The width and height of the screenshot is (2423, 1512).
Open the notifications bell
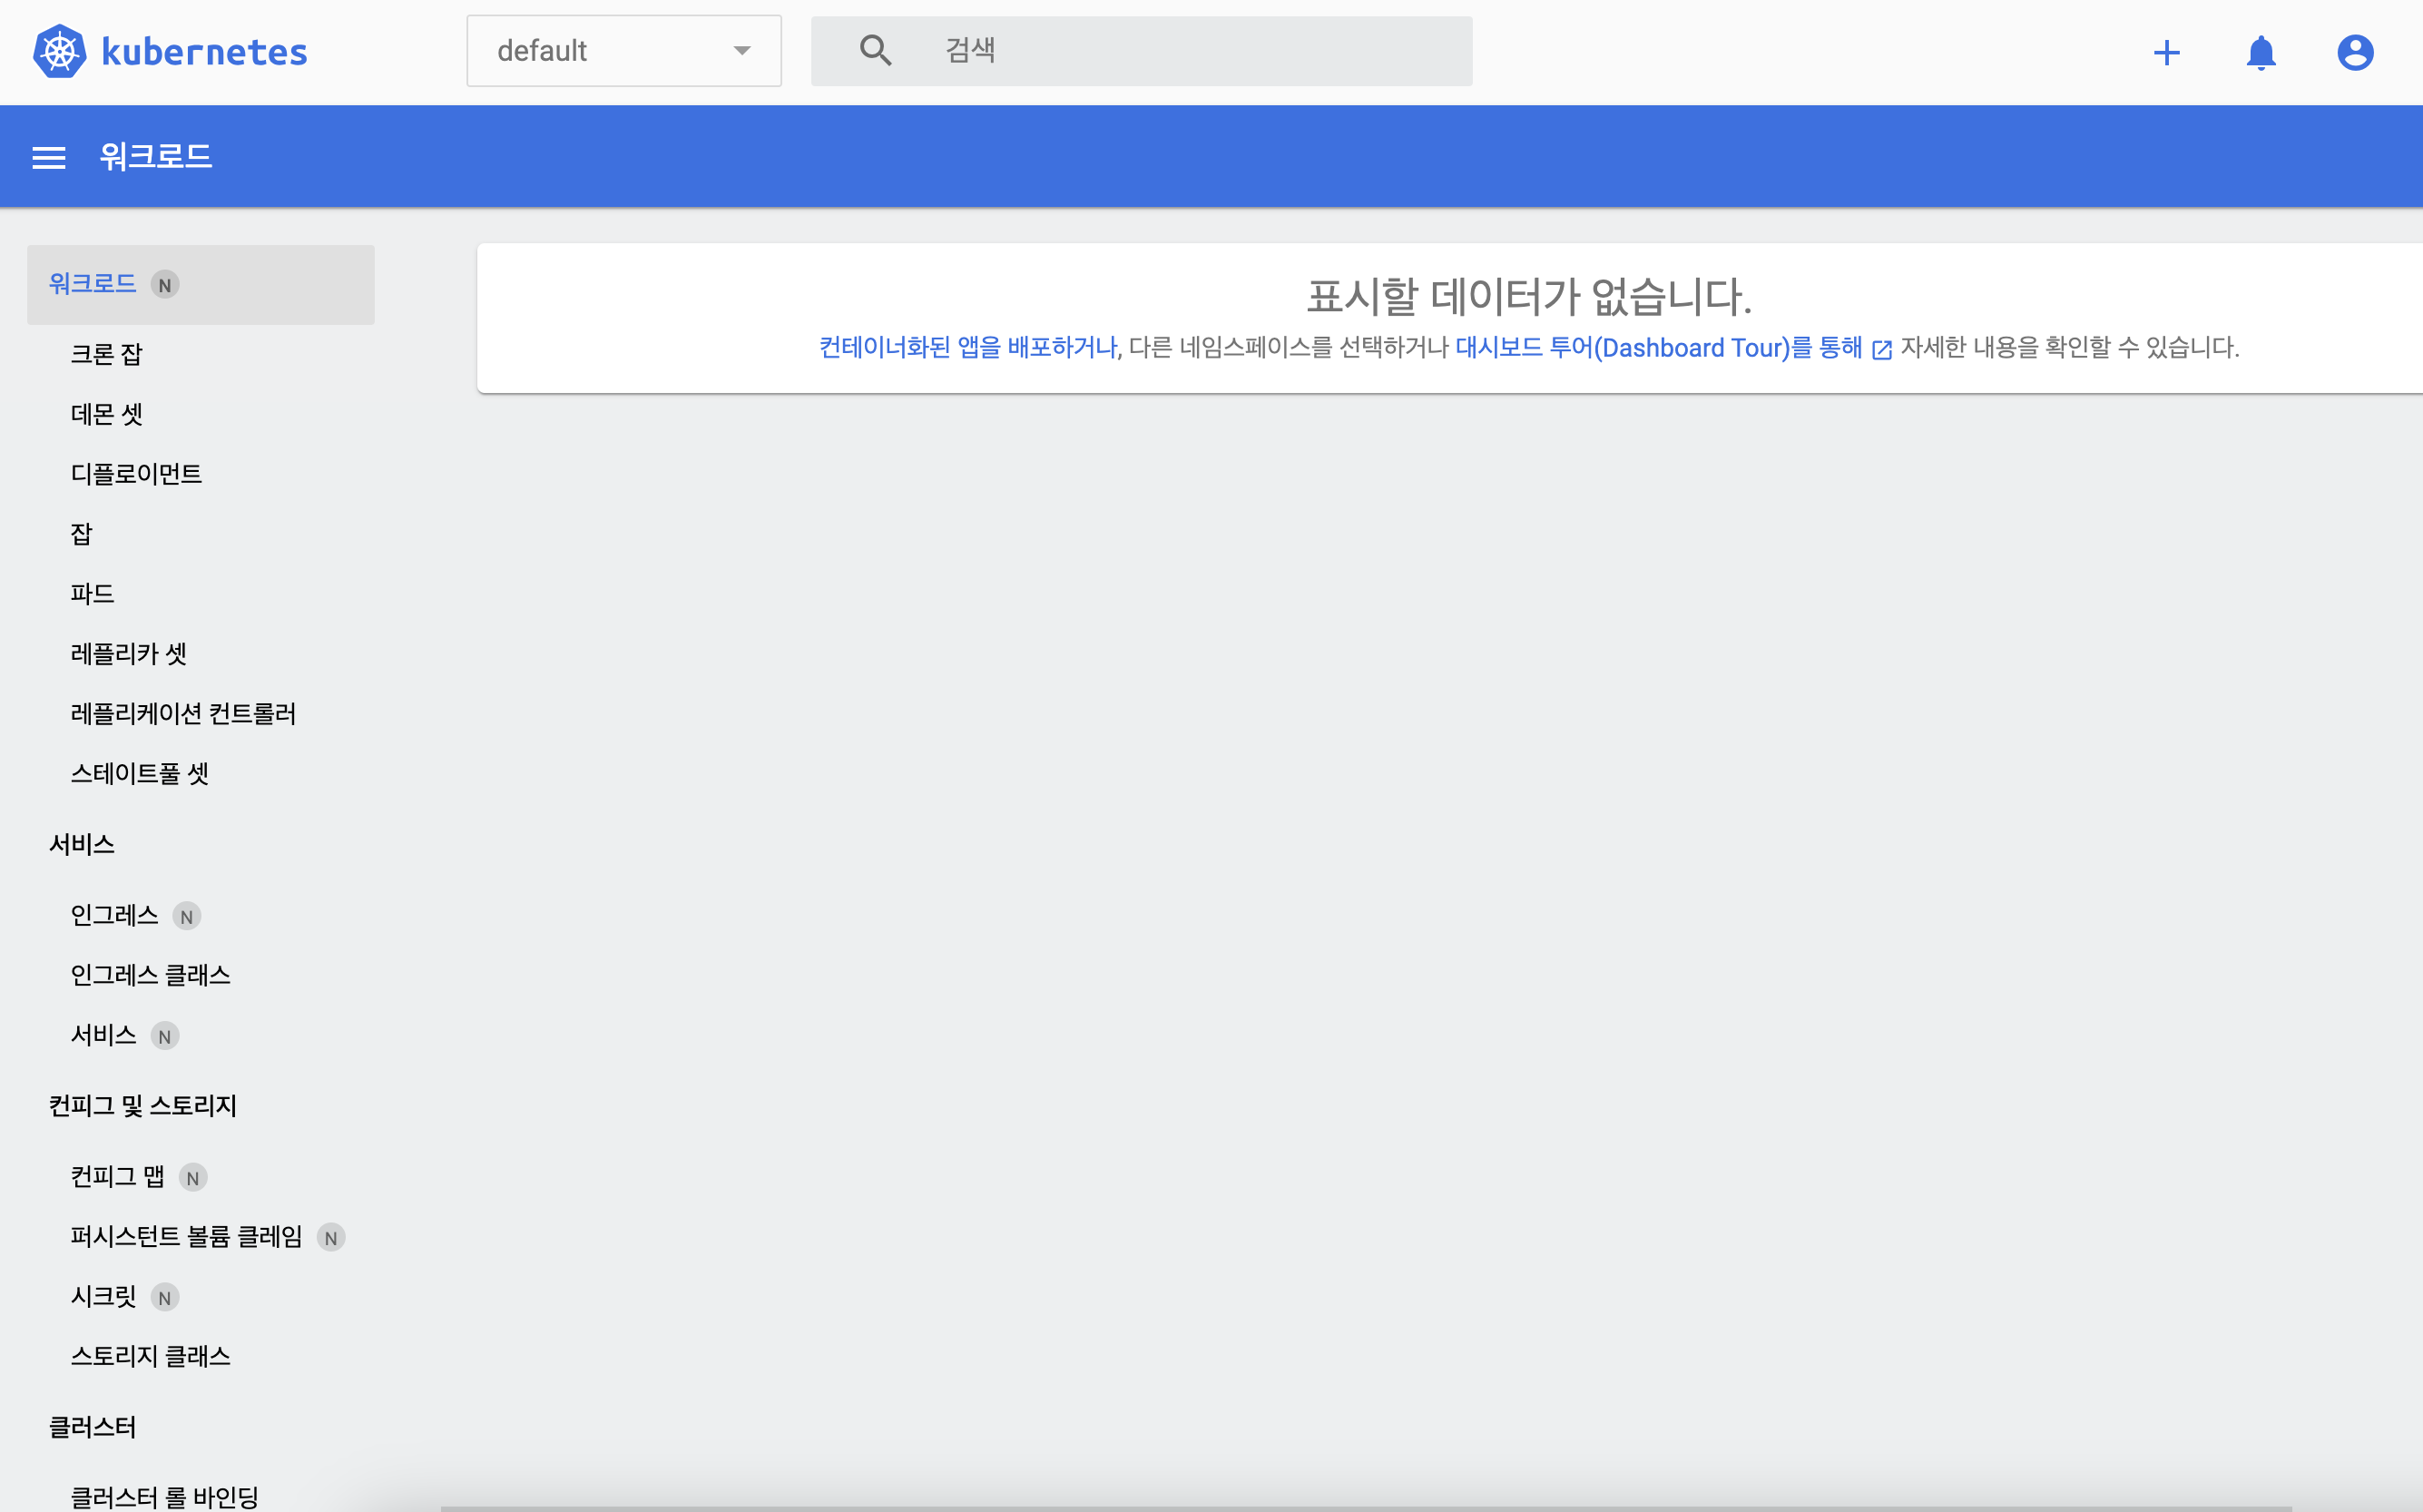click(x=2261, y=52)
